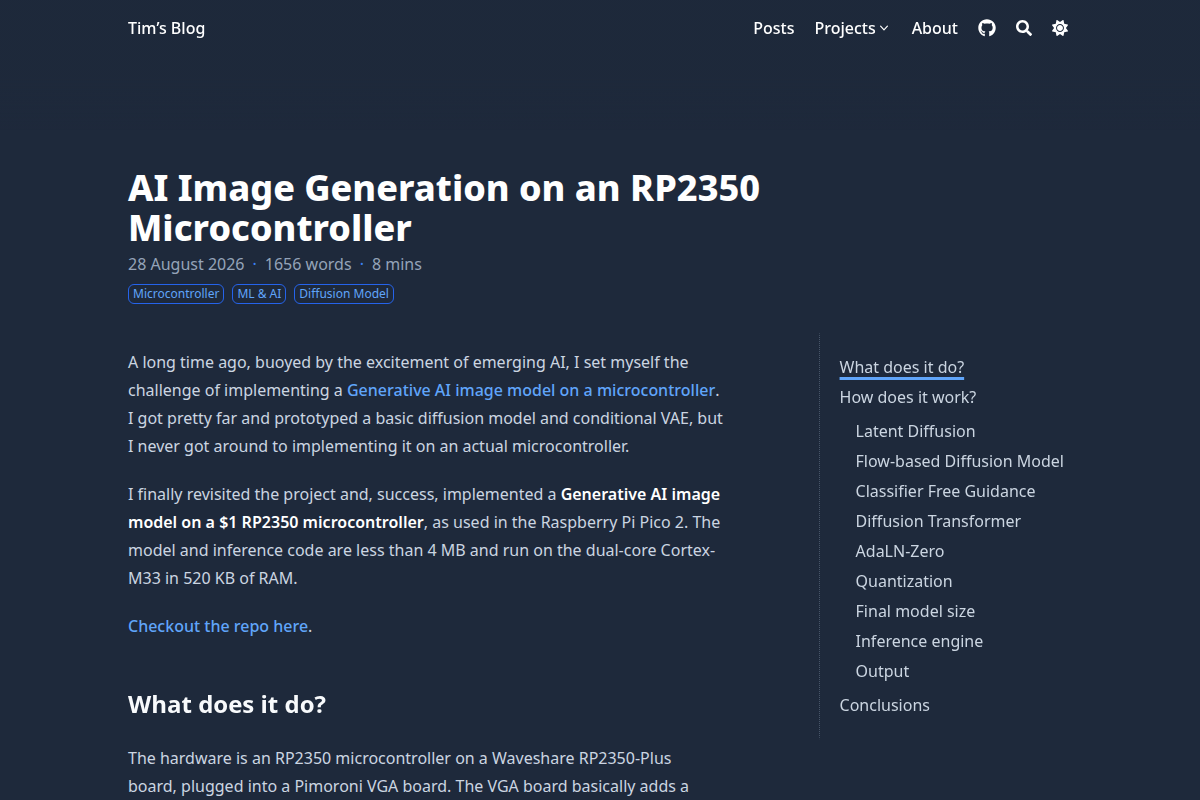Open Final model size section
The height and width of the screenshot is (800, 1200).
click(915, 611)
